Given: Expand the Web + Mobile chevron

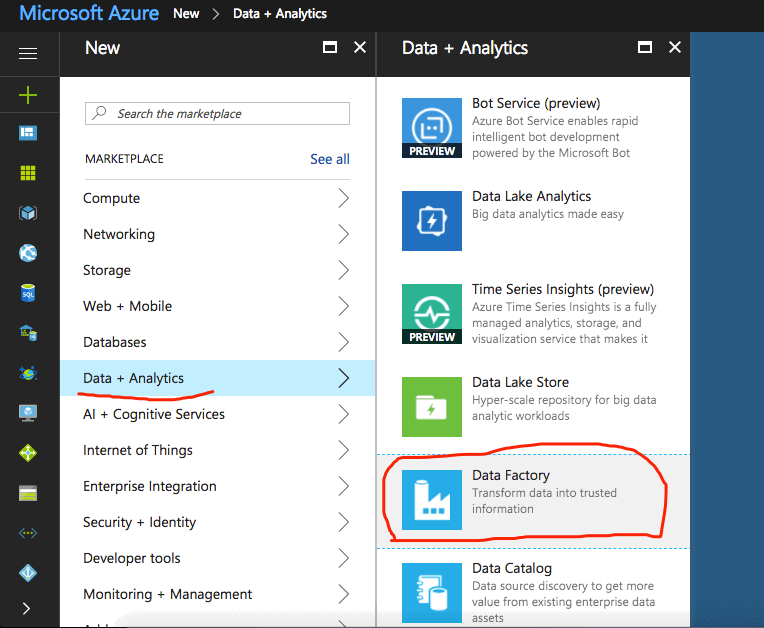Looking at the screenshot, I should [x=344, y=306].
